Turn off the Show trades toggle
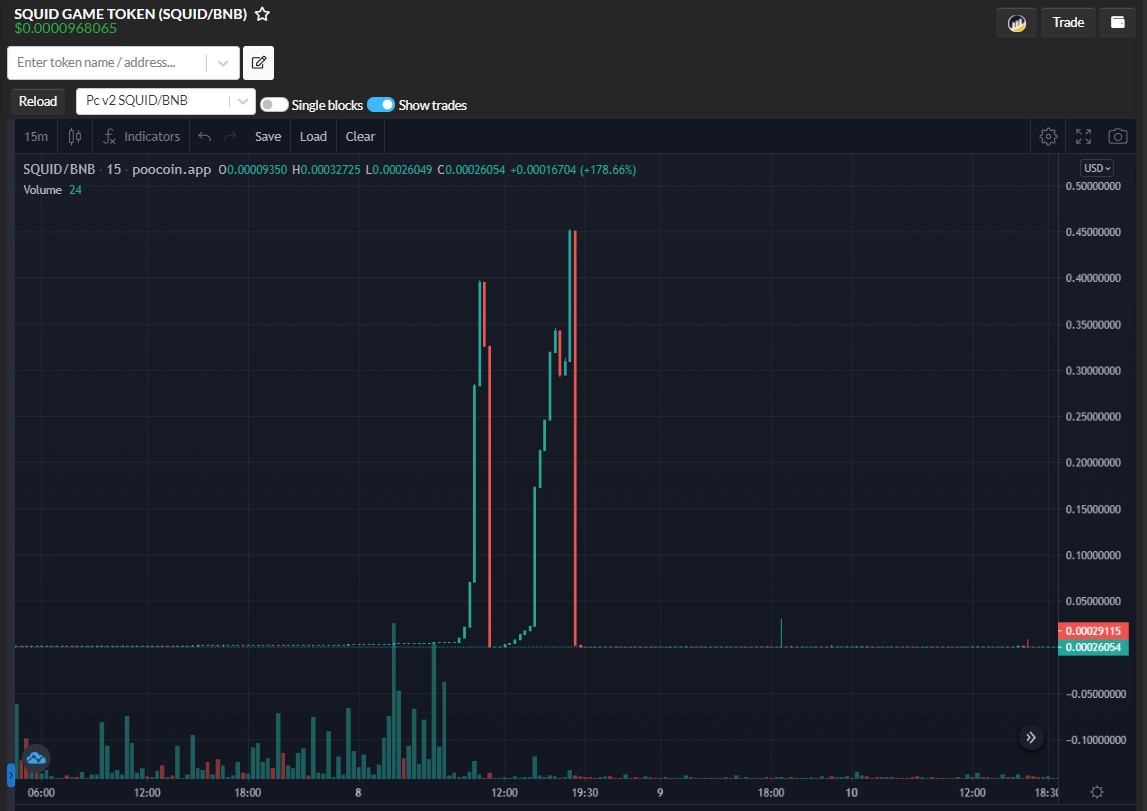 click(381, 105)
